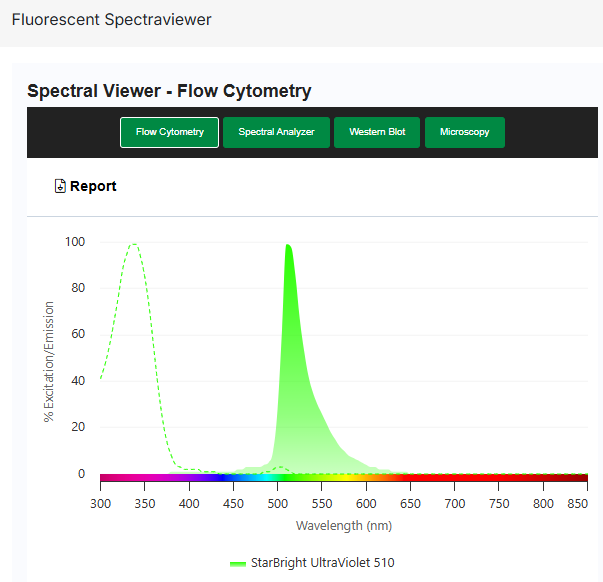Click the 850 wavelength axis label
603x582 pixels.
577,503
